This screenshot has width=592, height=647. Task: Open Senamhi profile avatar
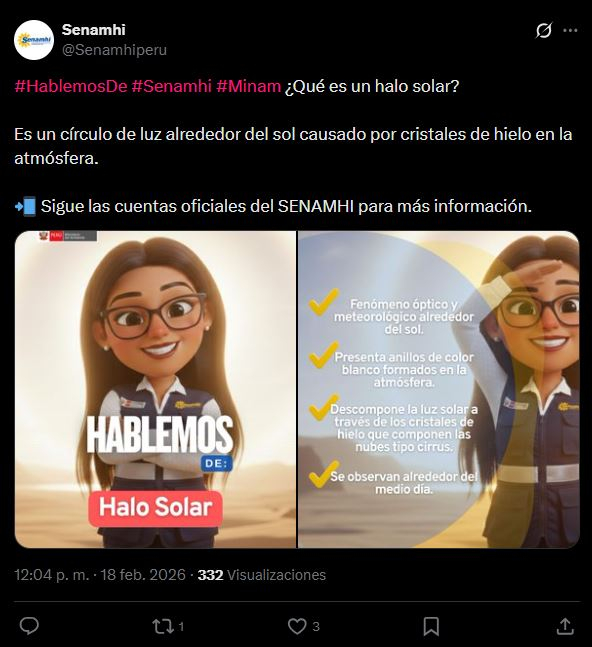click(x=34, y=40)
